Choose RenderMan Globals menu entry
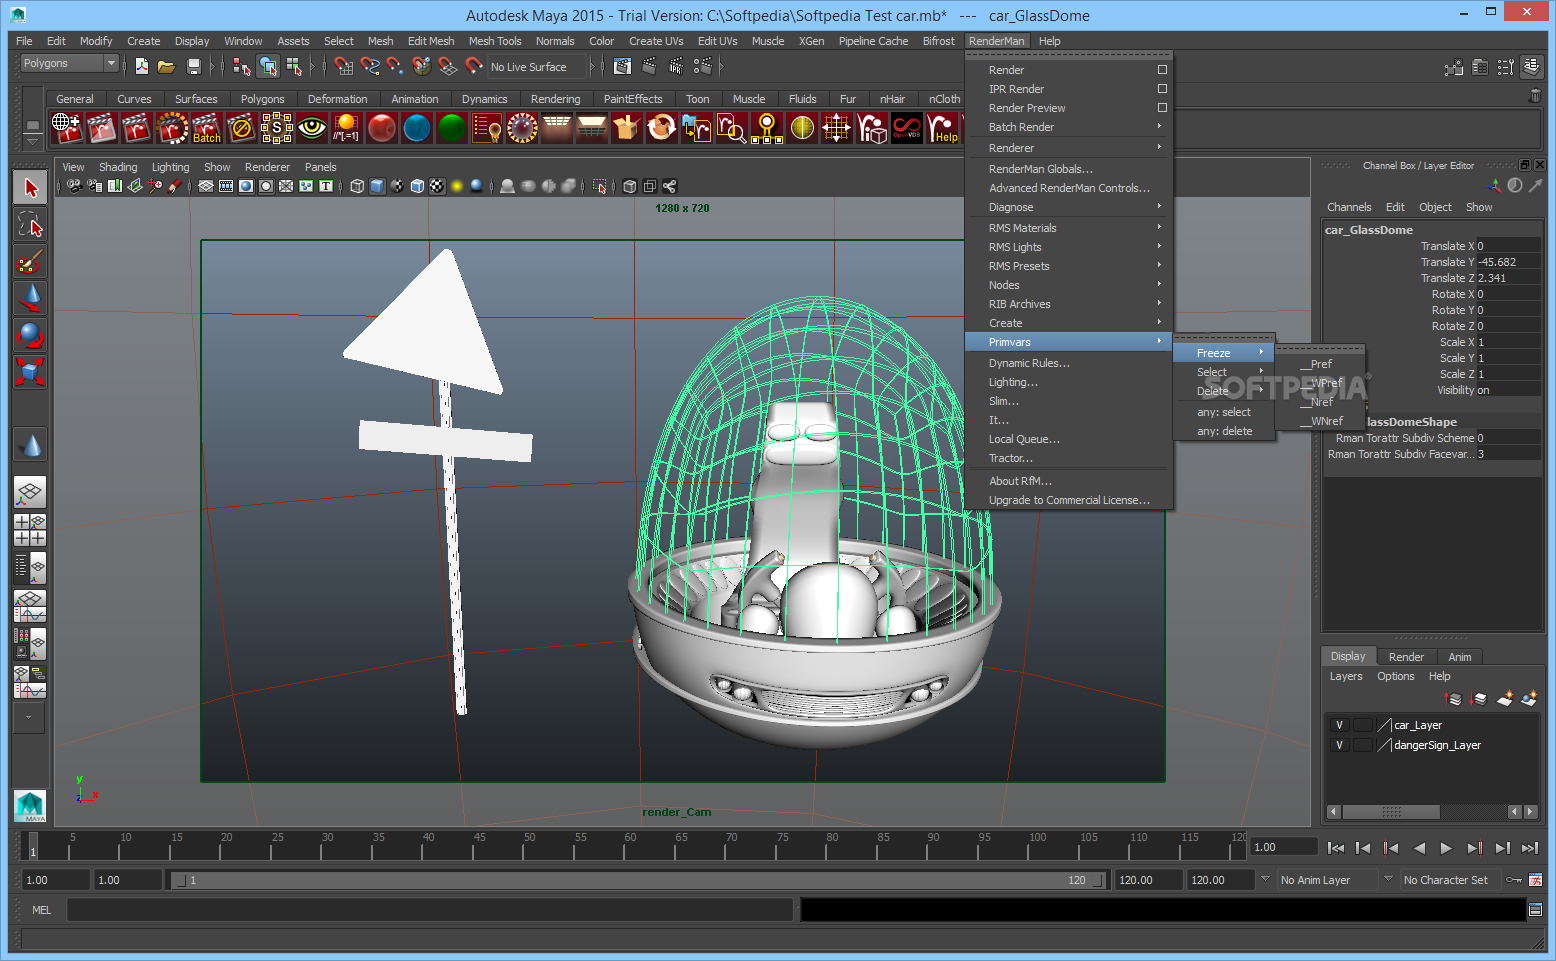This screenshot has height=961, width=1556. pos(1068,169)
